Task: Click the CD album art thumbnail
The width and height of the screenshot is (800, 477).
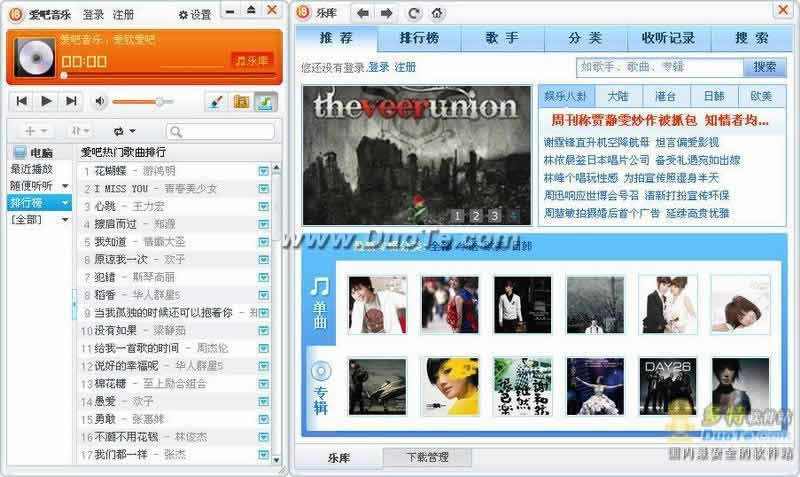Action: coord(35,58)
